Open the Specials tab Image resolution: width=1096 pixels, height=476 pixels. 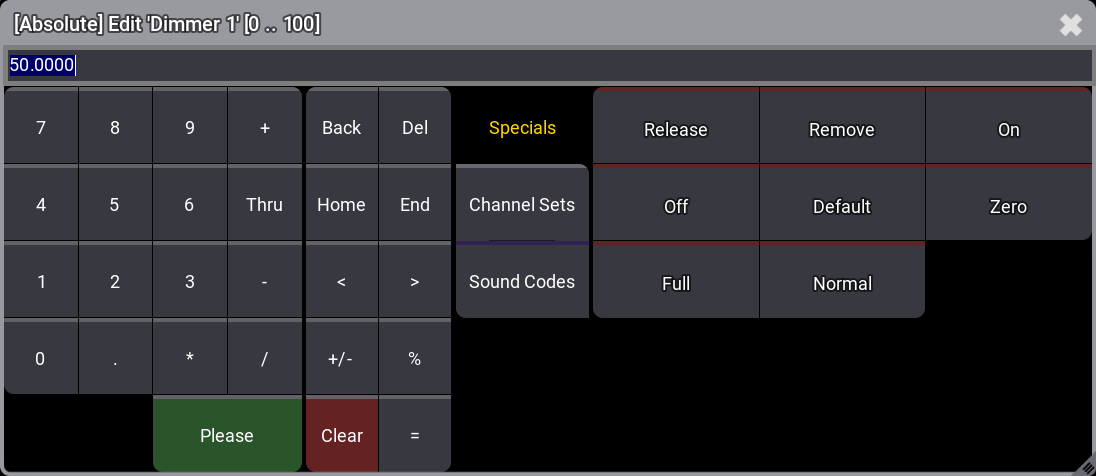(522, 128)
